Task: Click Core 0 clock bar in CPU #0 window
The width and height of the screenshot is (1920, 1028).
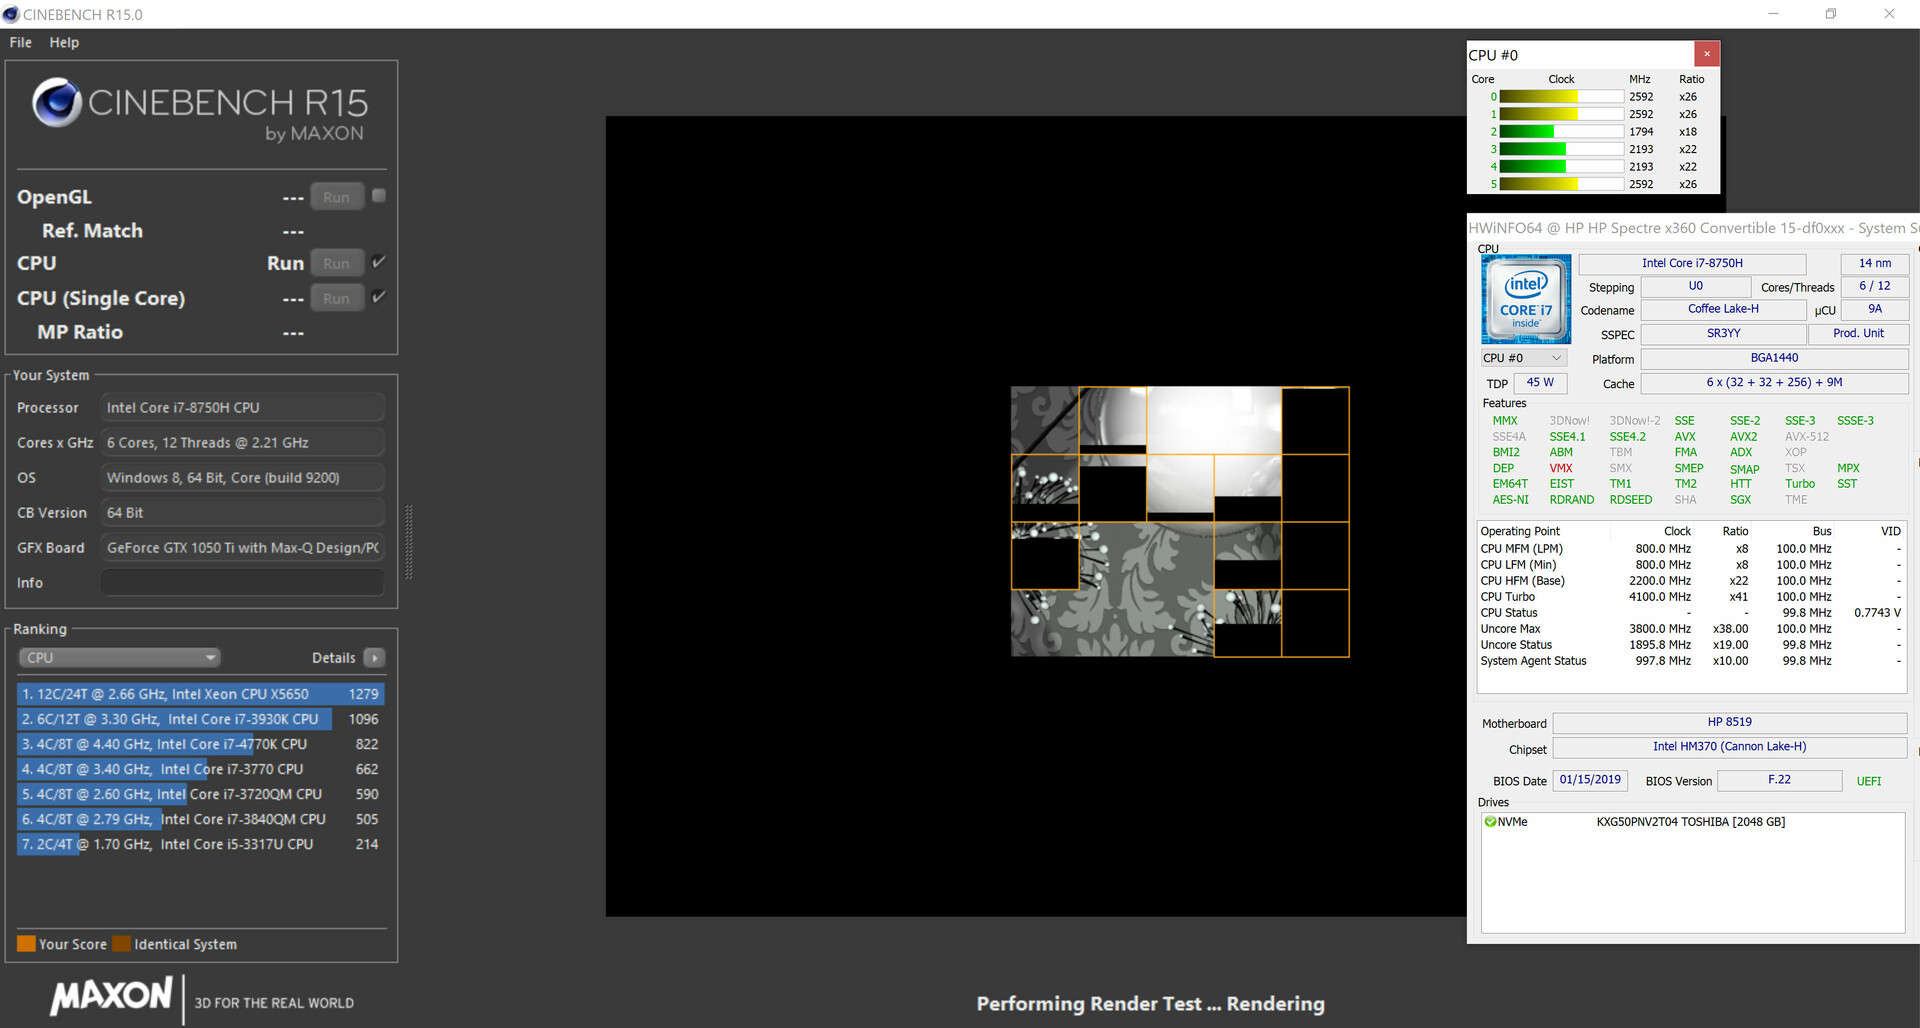Action: pos(1561,97)
